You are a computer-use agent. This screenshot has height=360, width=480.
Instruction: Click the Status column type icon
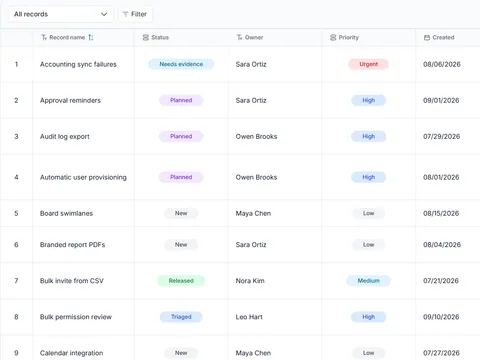(x=146, y=37)
